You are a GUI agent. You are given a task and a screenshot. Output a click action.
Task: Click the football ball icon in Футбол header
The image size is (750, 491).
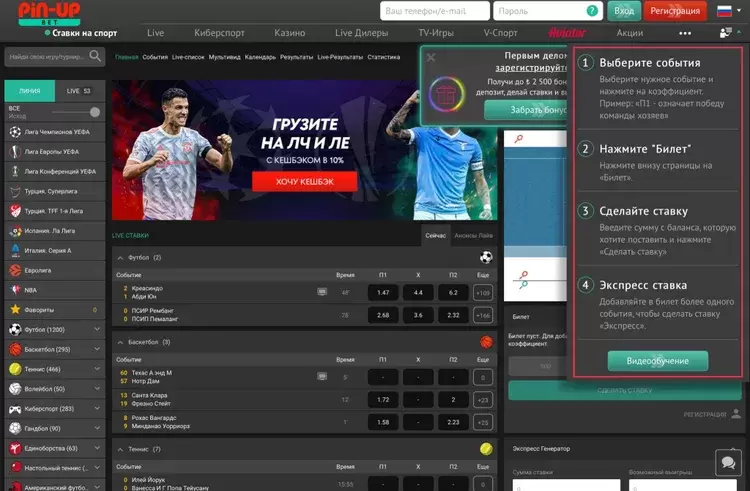486,257
